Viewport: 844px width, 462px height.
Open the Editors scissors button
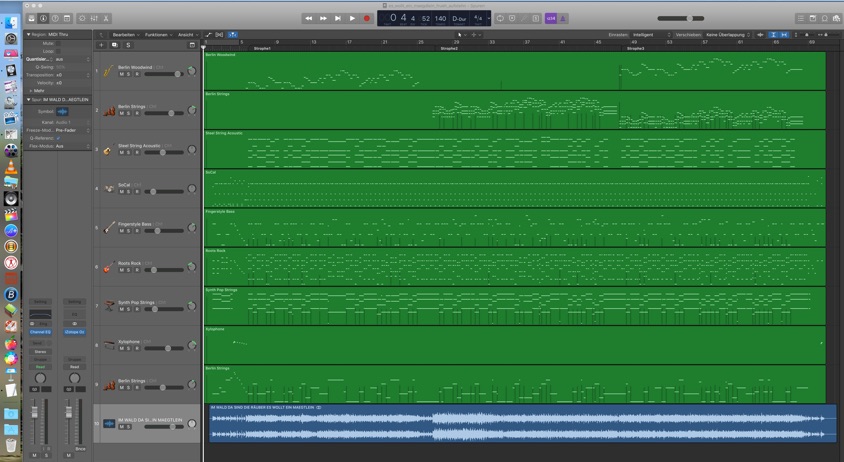pos(106,18)
